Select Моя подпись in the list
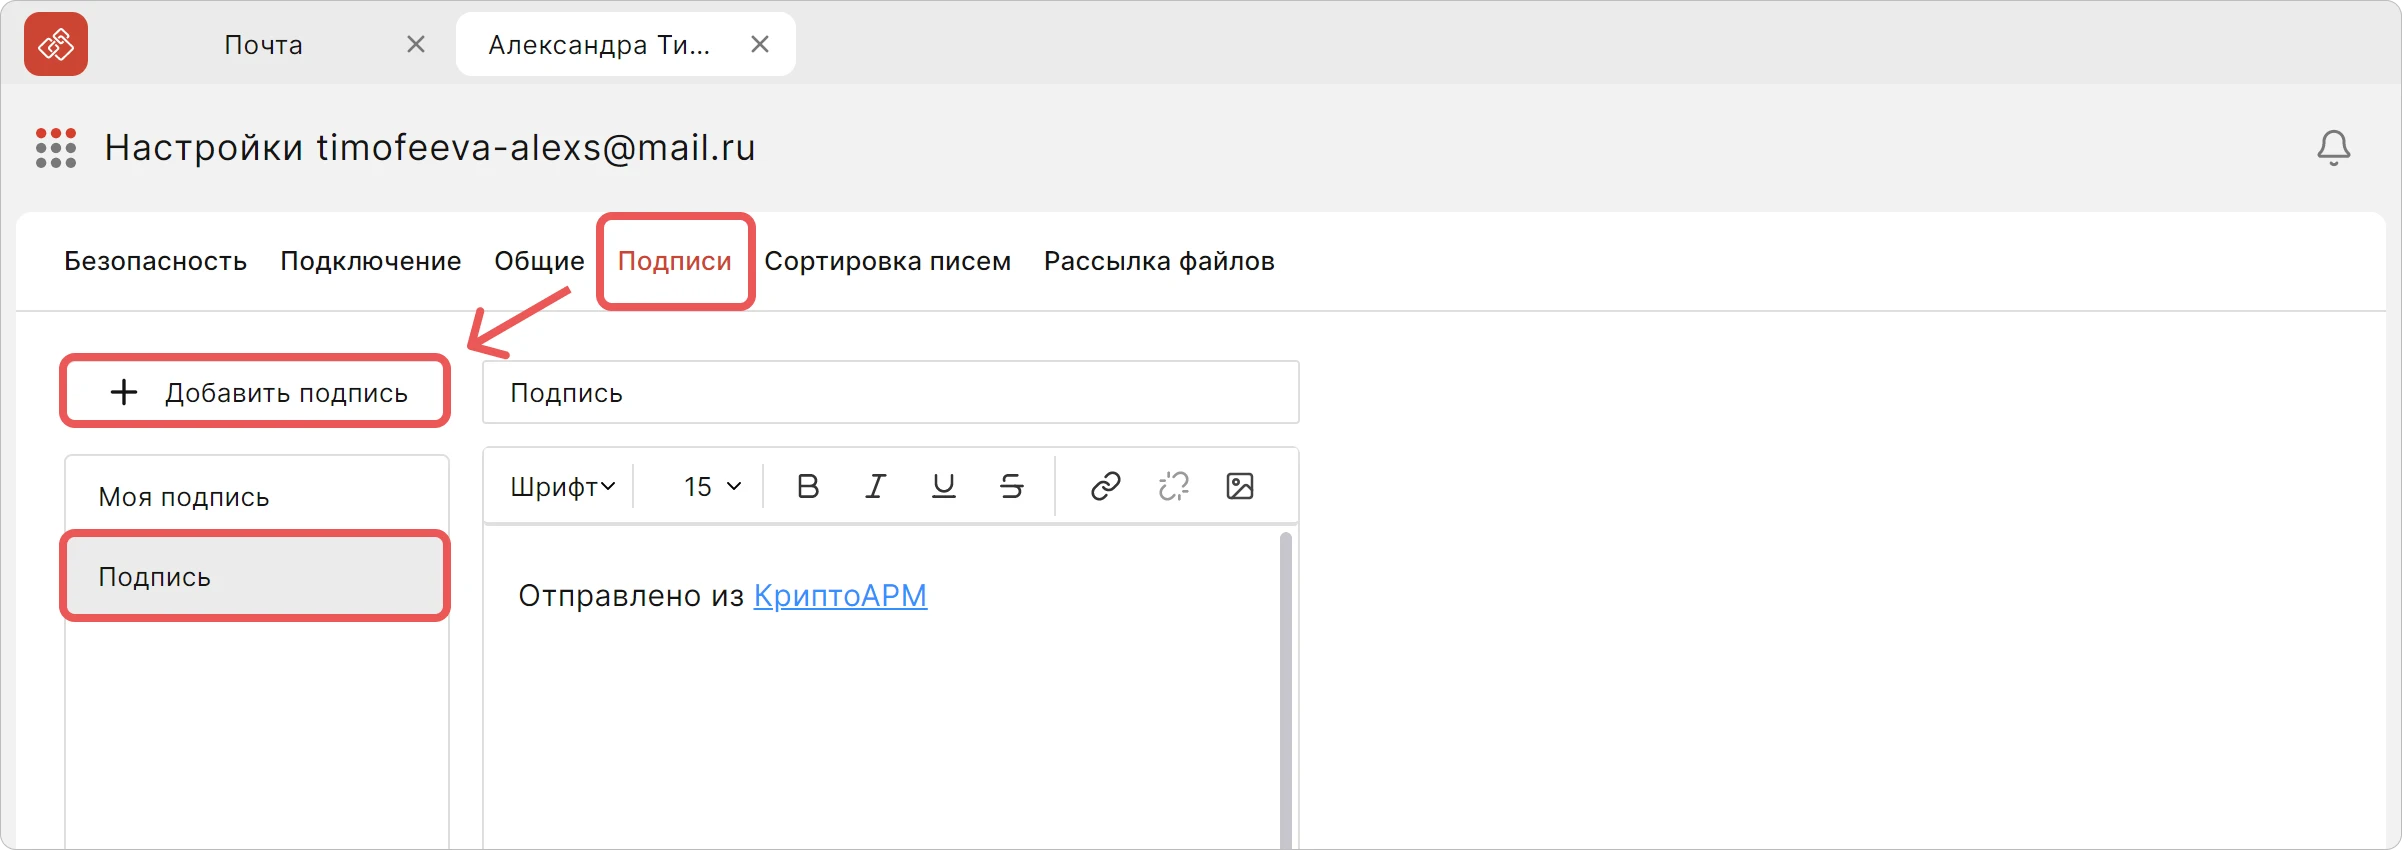 [x=256, y=496]
